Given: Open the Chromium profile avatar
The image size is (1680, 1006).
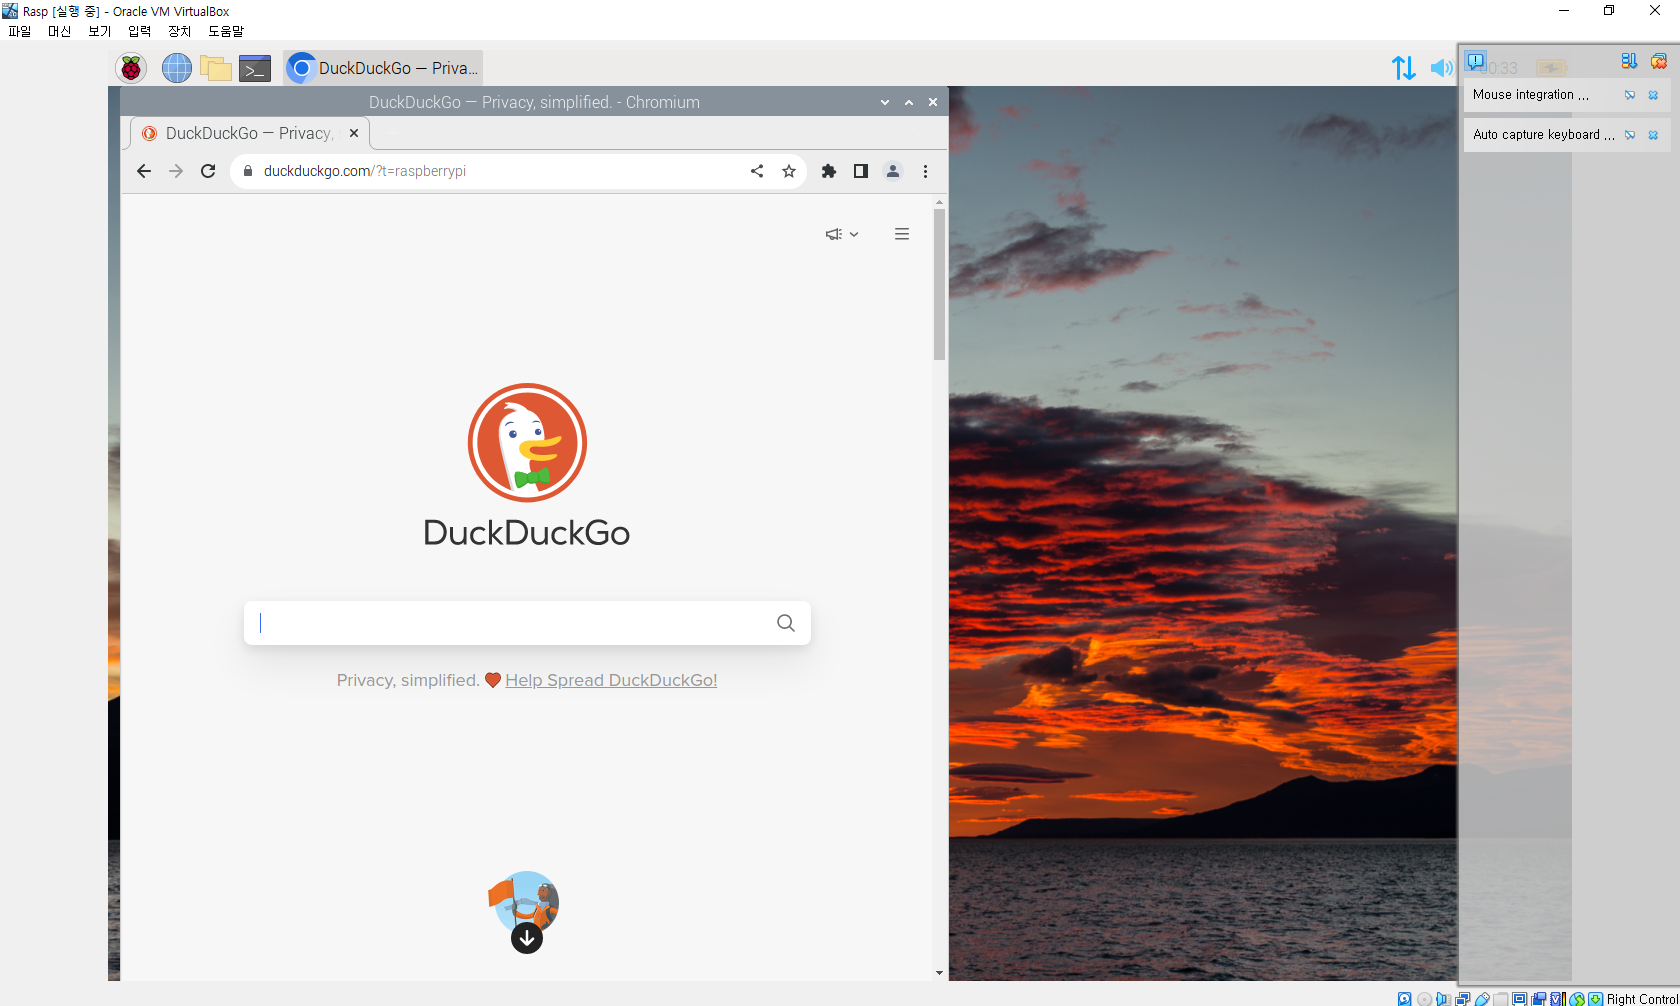Looking at the screenshot, I should [893, 171].
